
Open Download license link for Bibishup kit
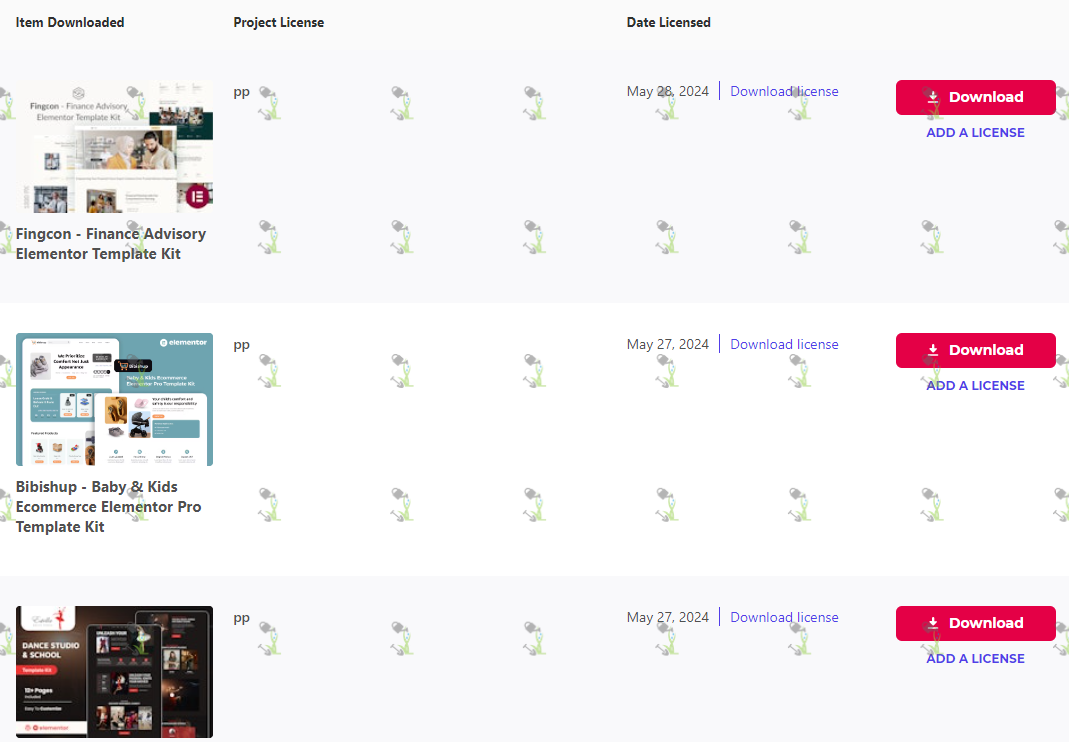pos(784,344)
